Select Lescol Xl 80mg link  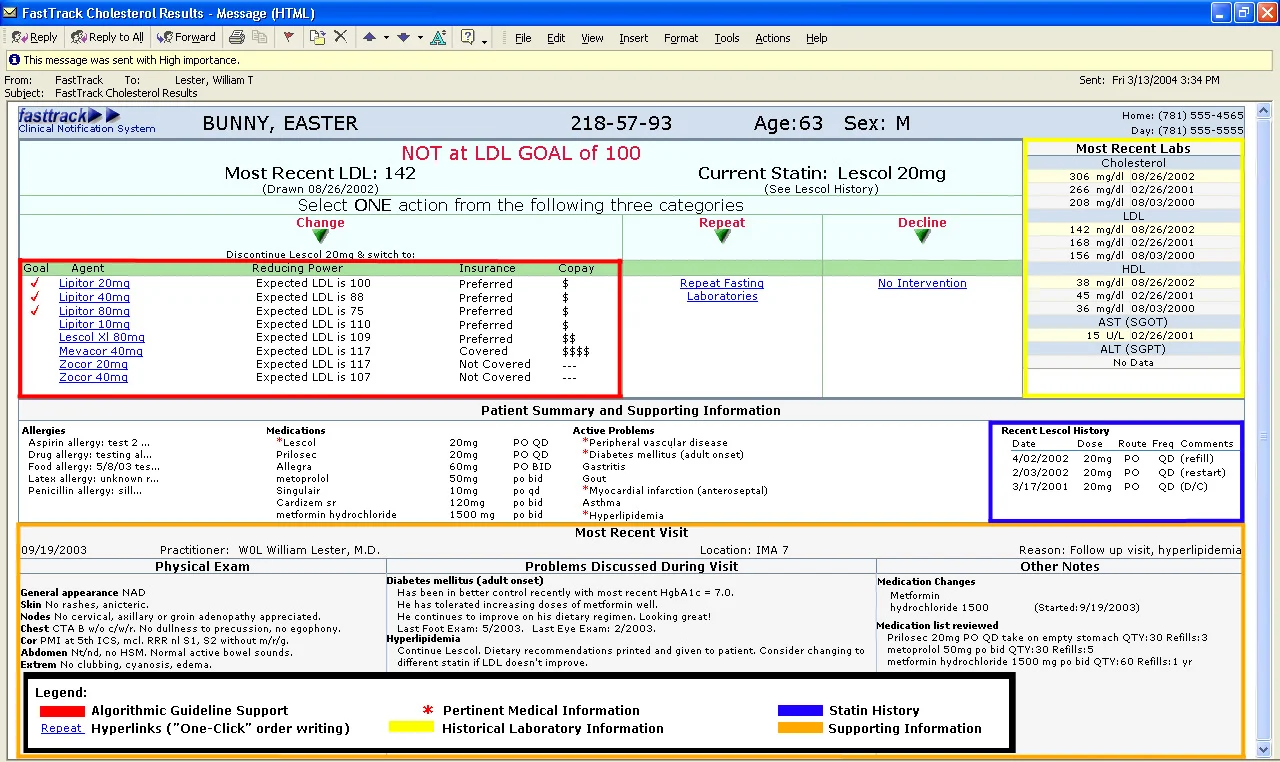102,338
